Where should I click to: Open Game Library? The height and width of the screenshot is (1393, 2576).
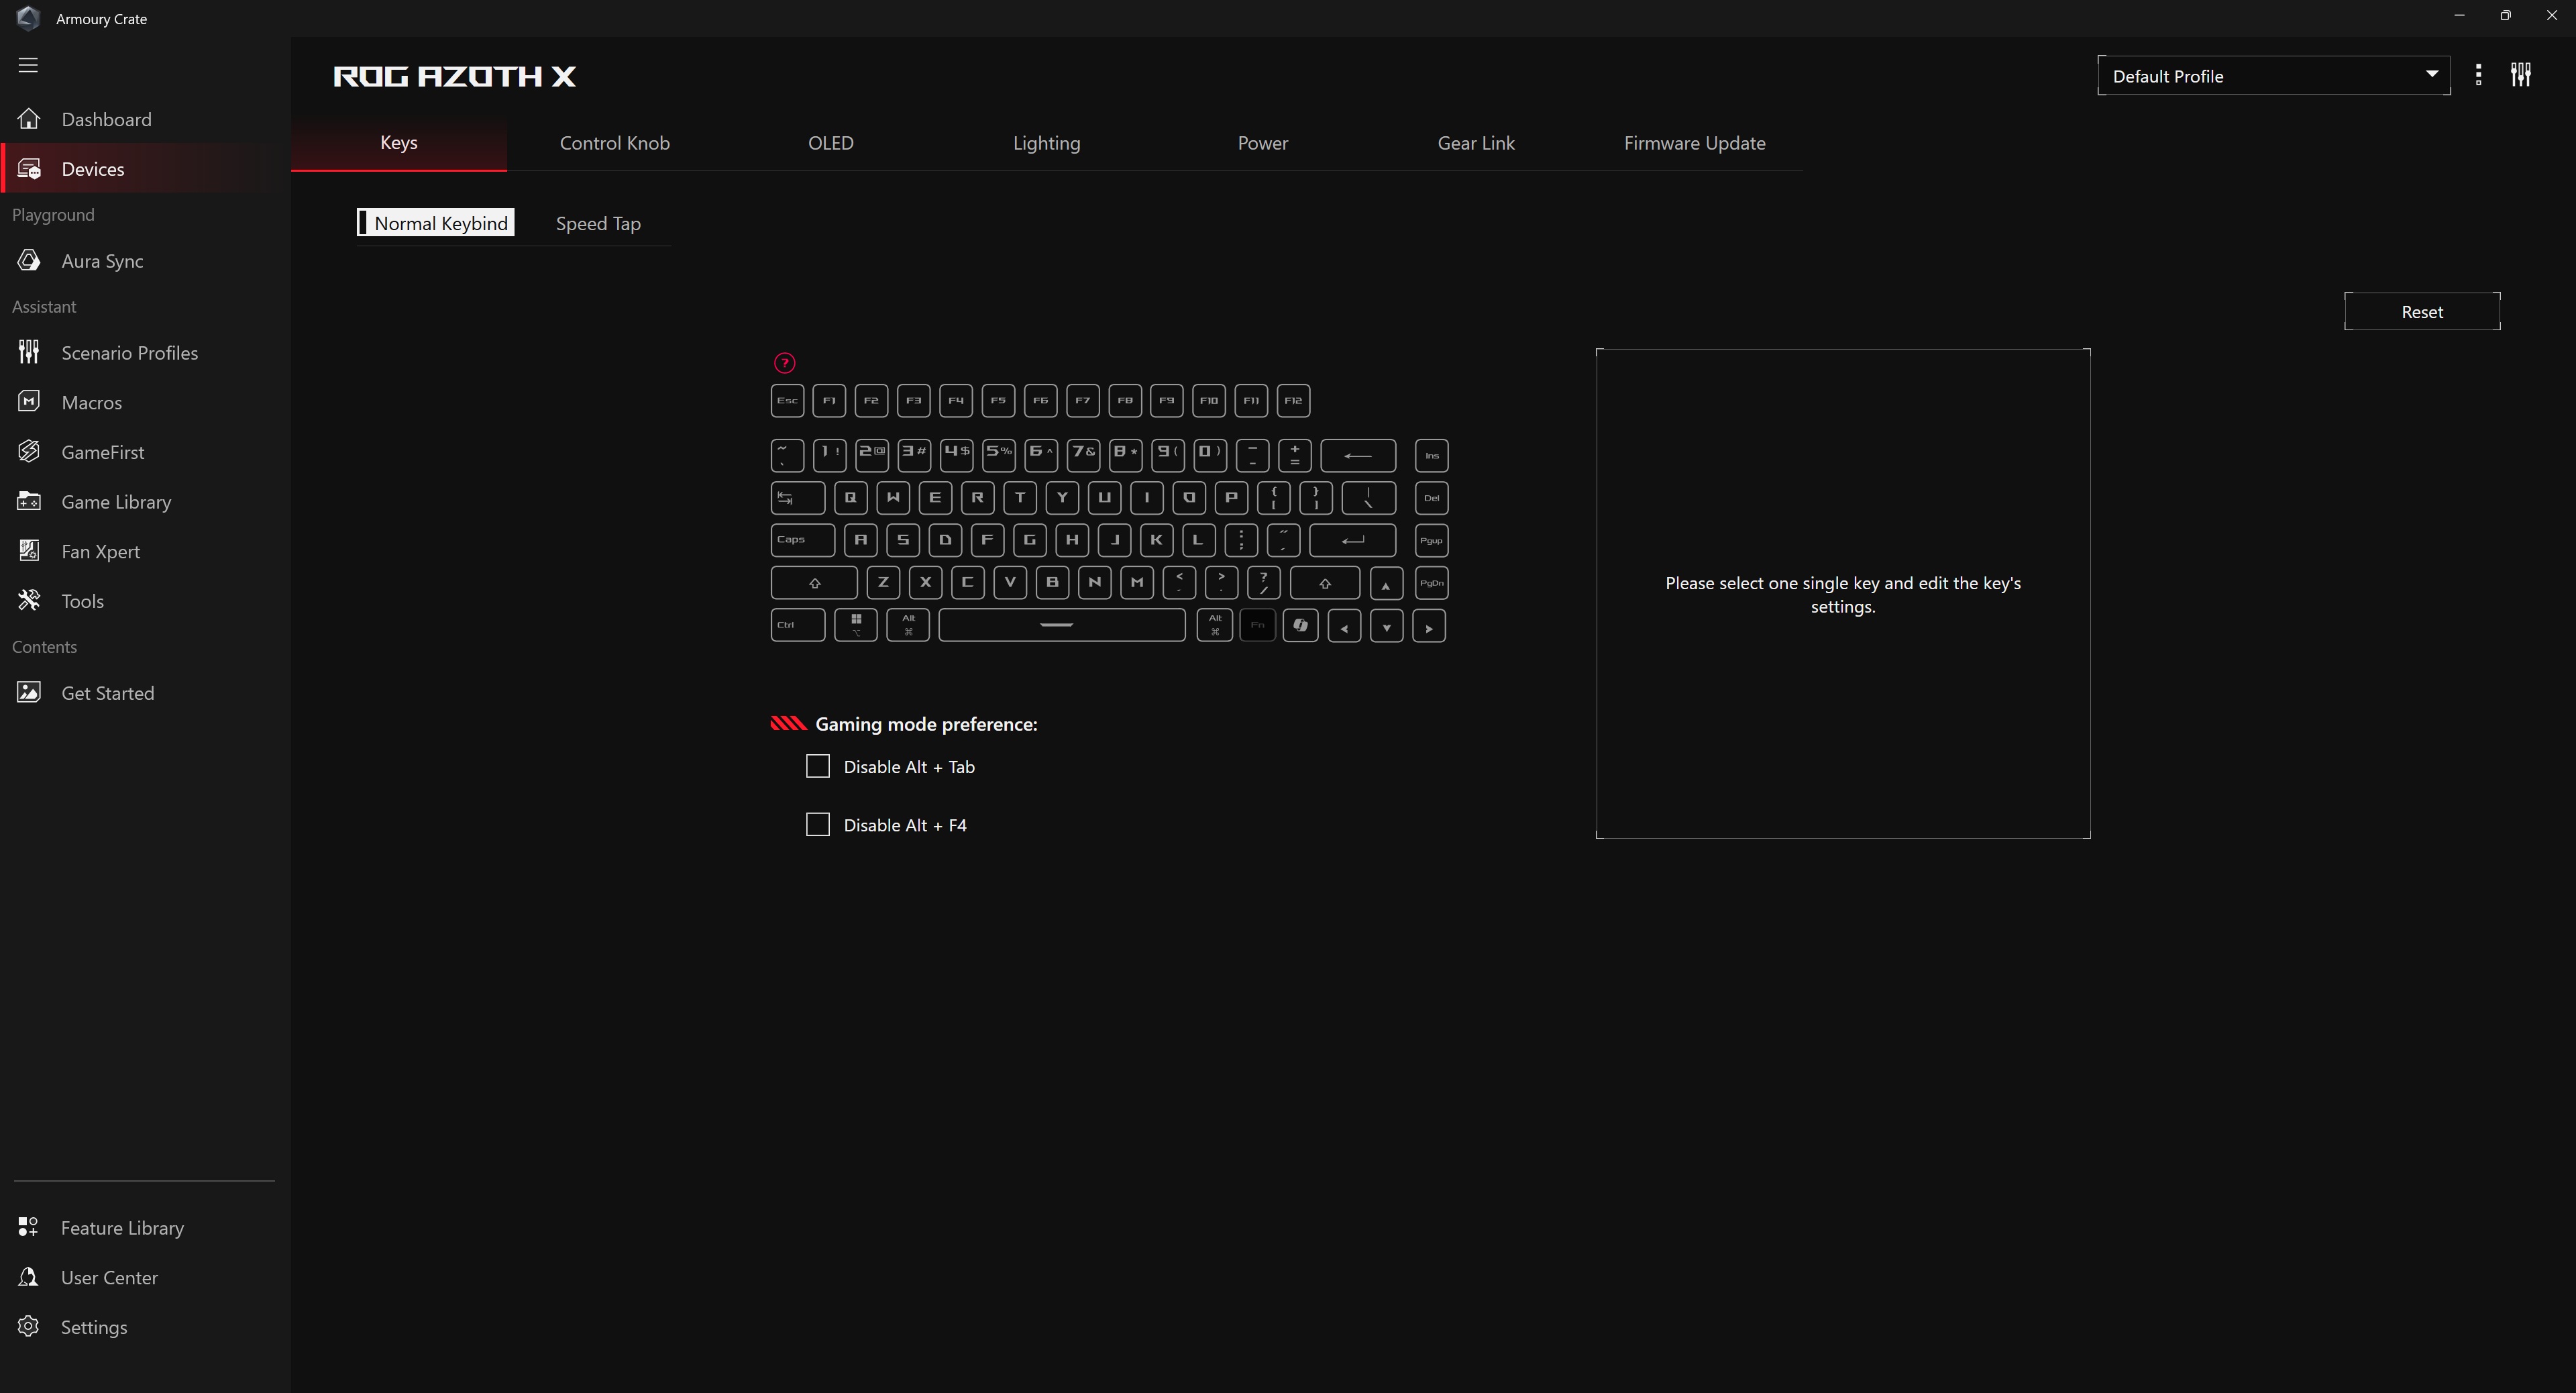coord(145,502)
